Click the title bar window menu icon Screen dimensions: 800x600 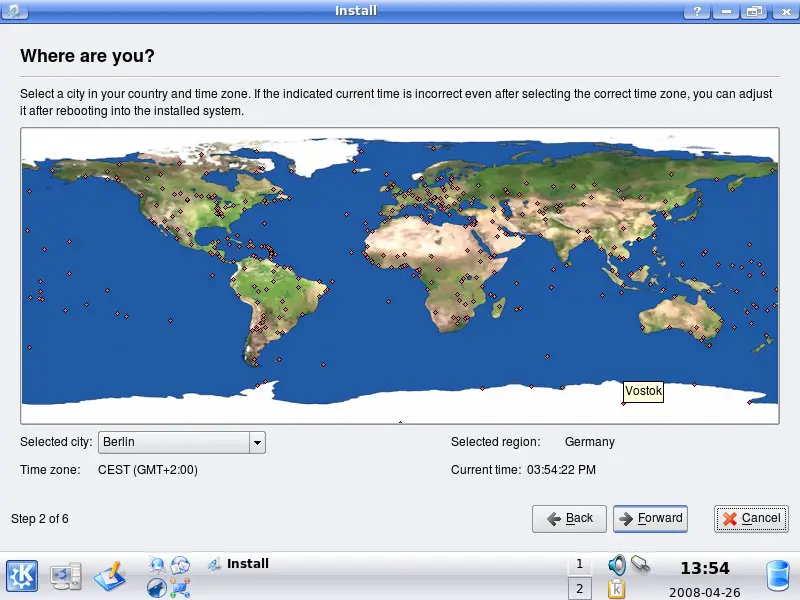[x=14, y=10]
